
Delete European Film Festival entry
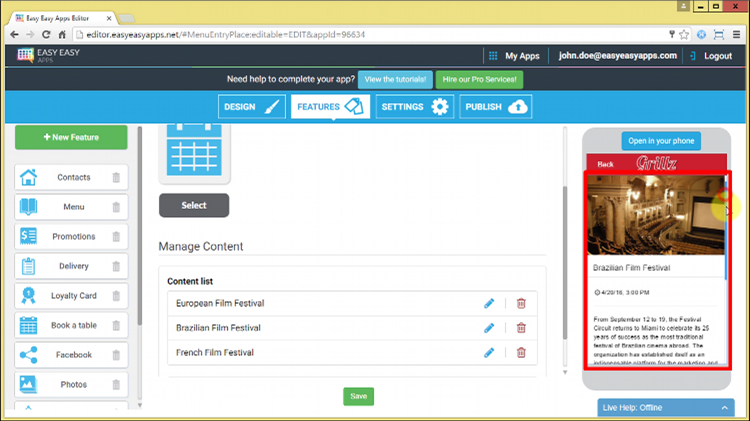tap(521, 303)
